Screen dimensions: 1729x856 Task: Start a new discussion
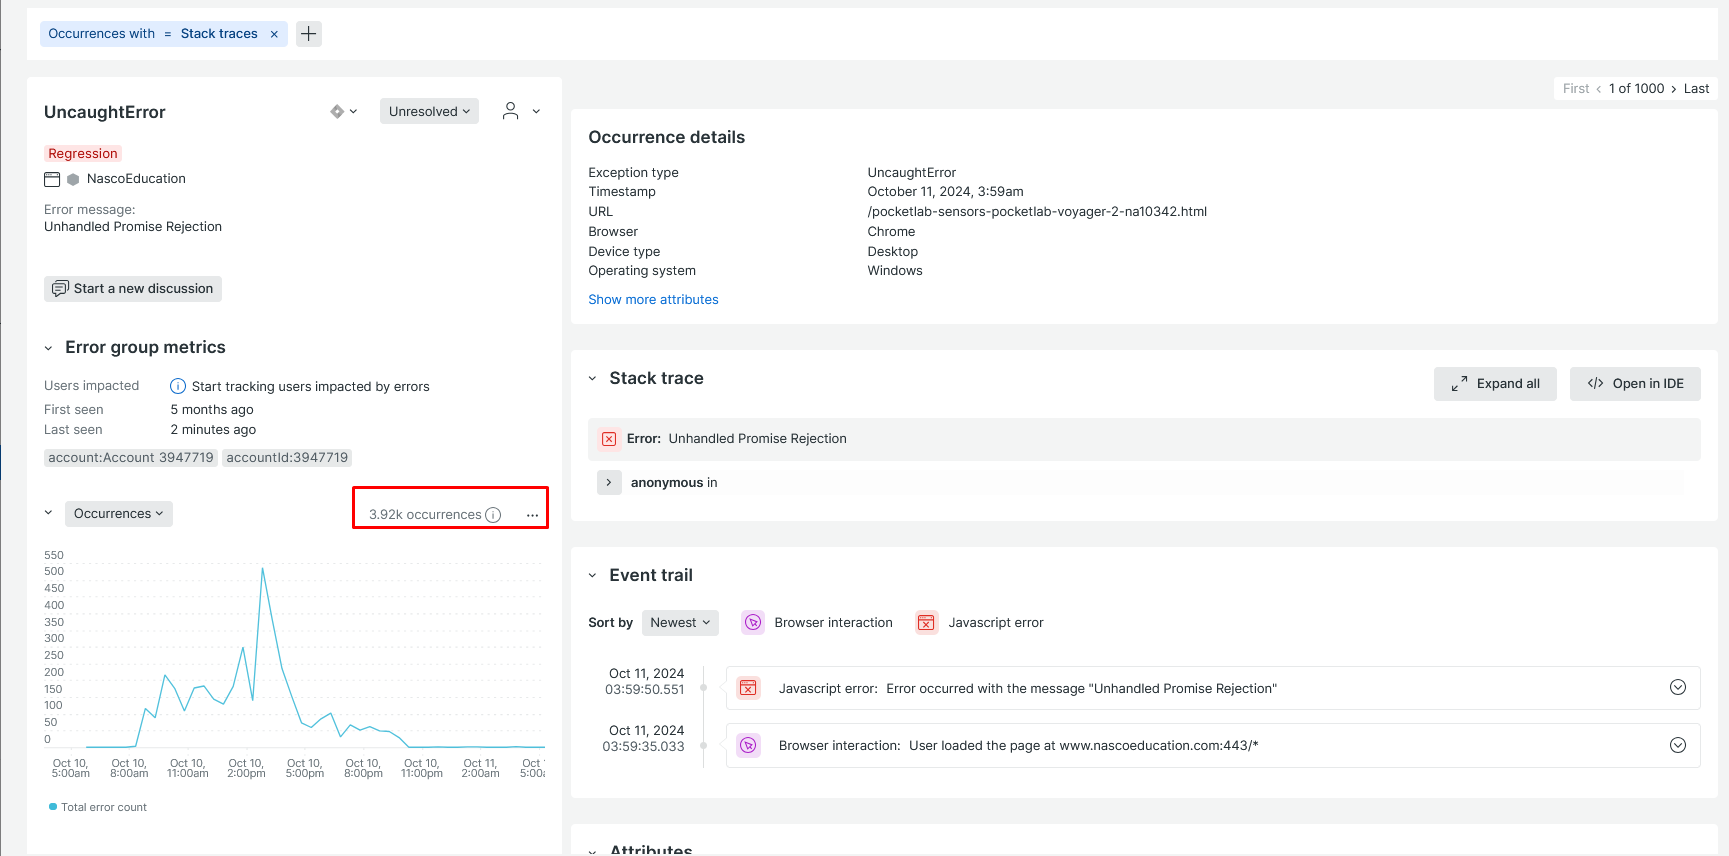tap(133, 289)
